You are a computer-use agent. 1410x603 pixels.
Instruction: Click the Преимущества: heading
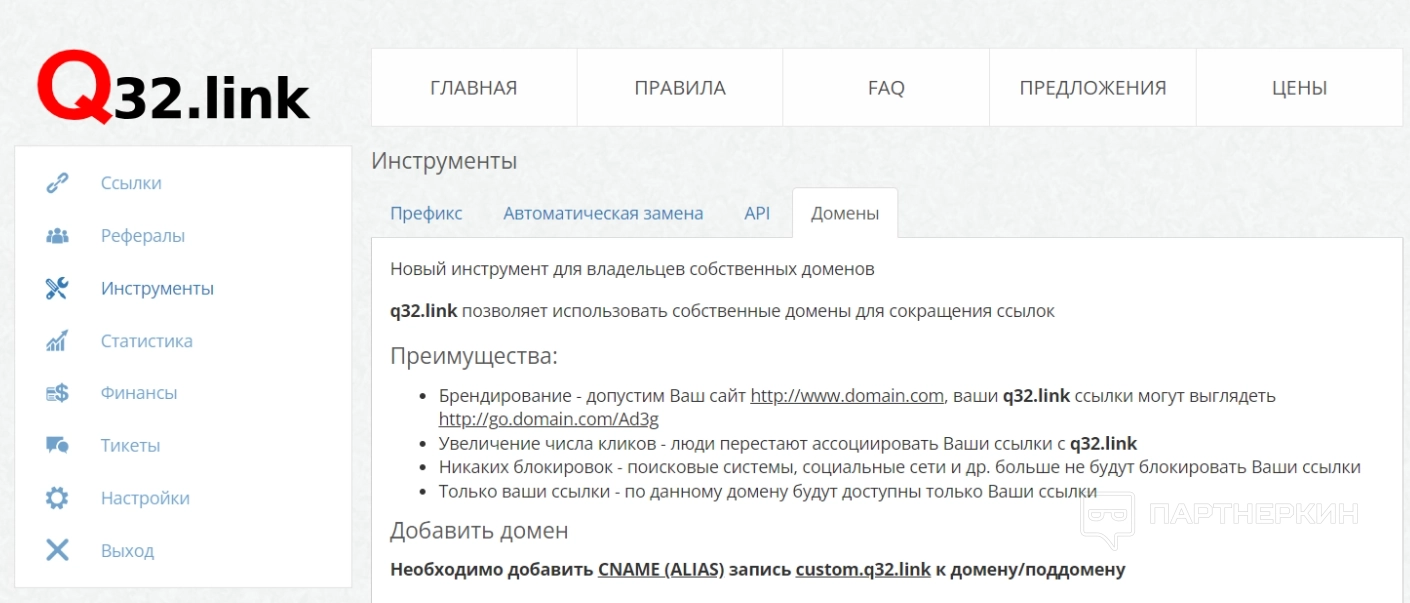click(x=474, y=356)
